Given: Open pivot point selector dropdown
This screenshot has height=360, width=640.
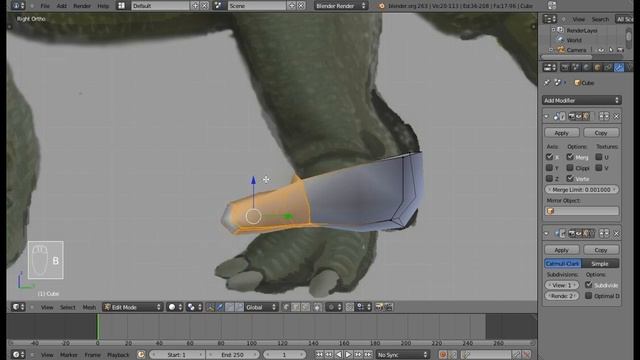Looking at the screenshot, I should click(193, 307).
